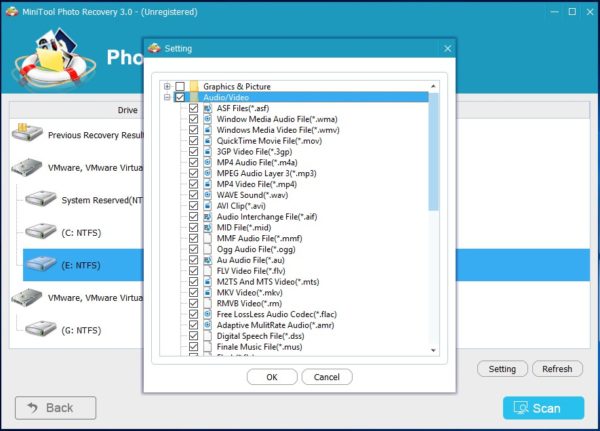This screenshot has height=431, width=600.
Task: Click the Adaptive MulitRate Audio icon
Action: (x=207, y=325)
